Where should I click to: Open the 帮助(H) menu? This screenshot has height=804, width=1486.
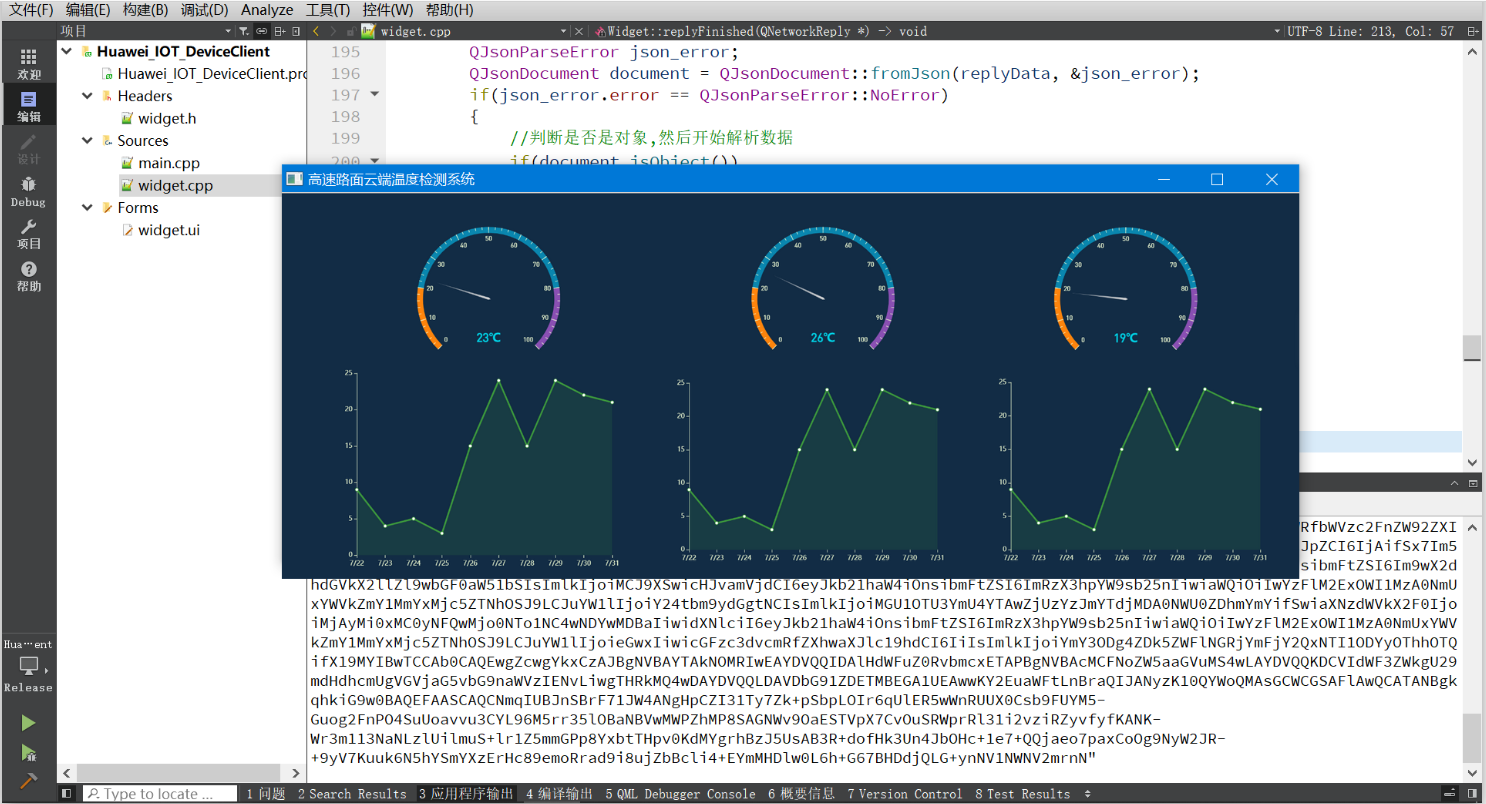[449, 10]
